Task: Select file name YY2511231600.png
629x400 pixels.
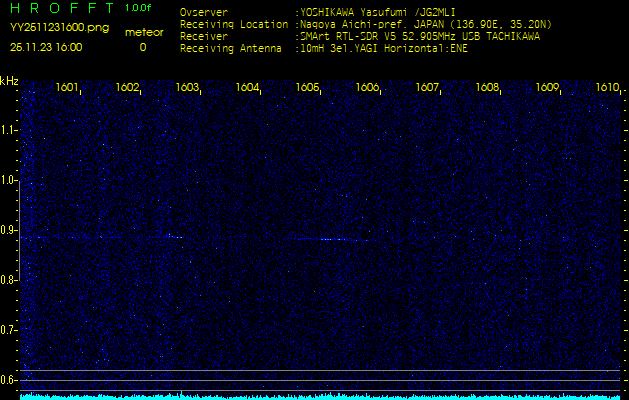Action: click(x=59, y=28)
